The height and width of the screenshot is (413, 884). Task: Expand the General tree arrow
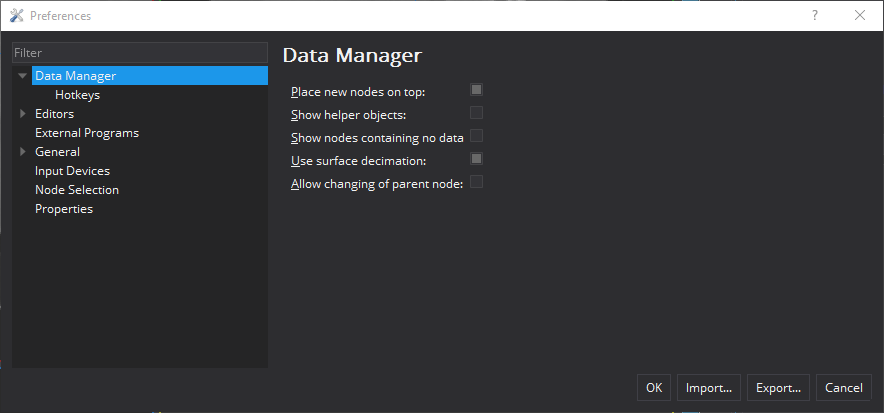pos(23,152)
